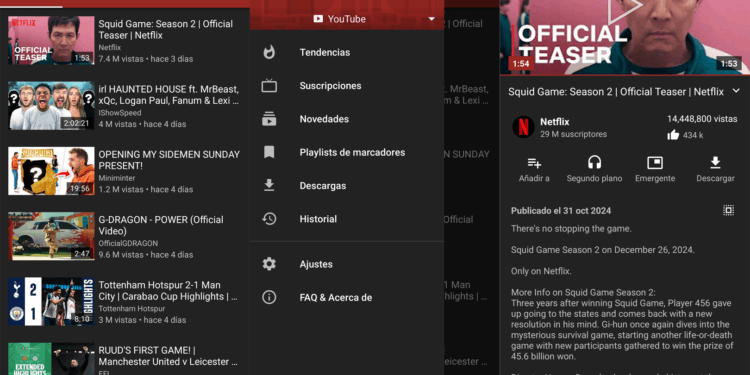
Task: Tap '14,448,800 vistas' view count
Action: 702,119
